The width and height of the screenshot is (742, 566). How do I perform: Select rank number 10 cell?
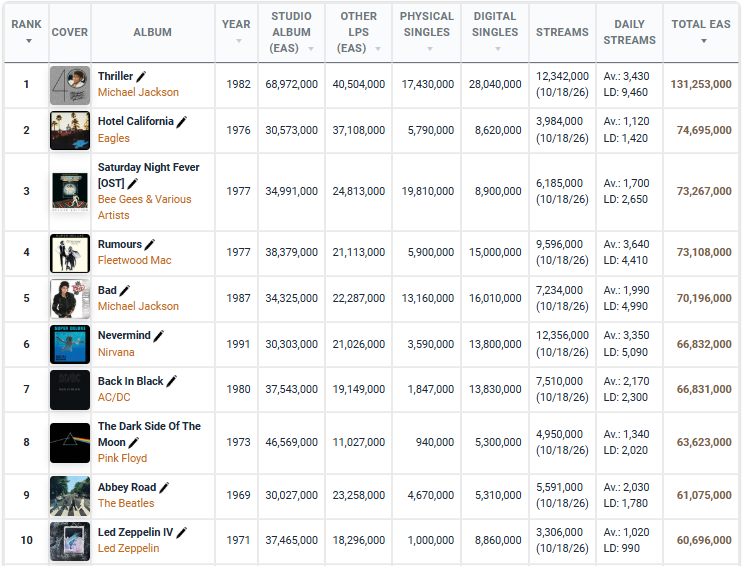click(x=26, y=540)
